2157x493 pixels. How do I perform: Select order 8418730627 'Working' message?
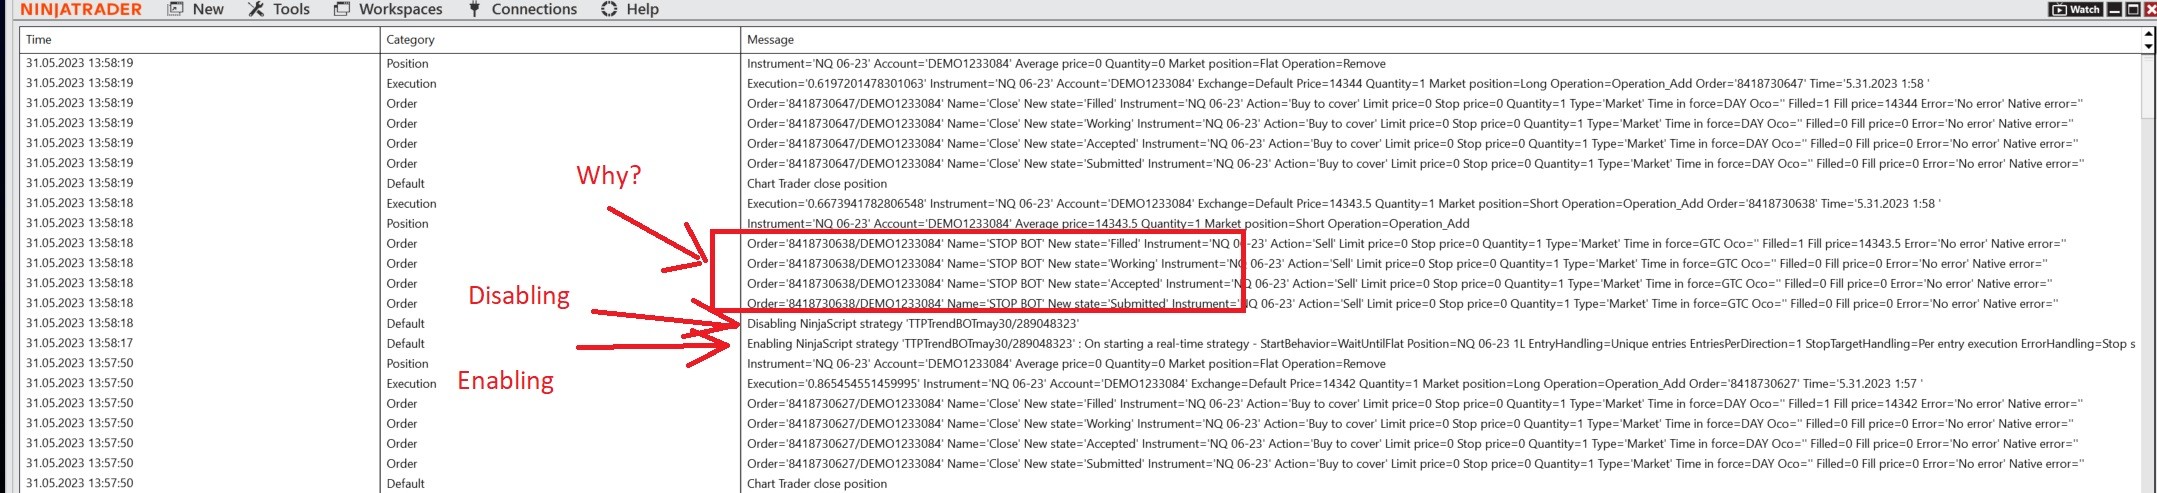(1410, 424)
